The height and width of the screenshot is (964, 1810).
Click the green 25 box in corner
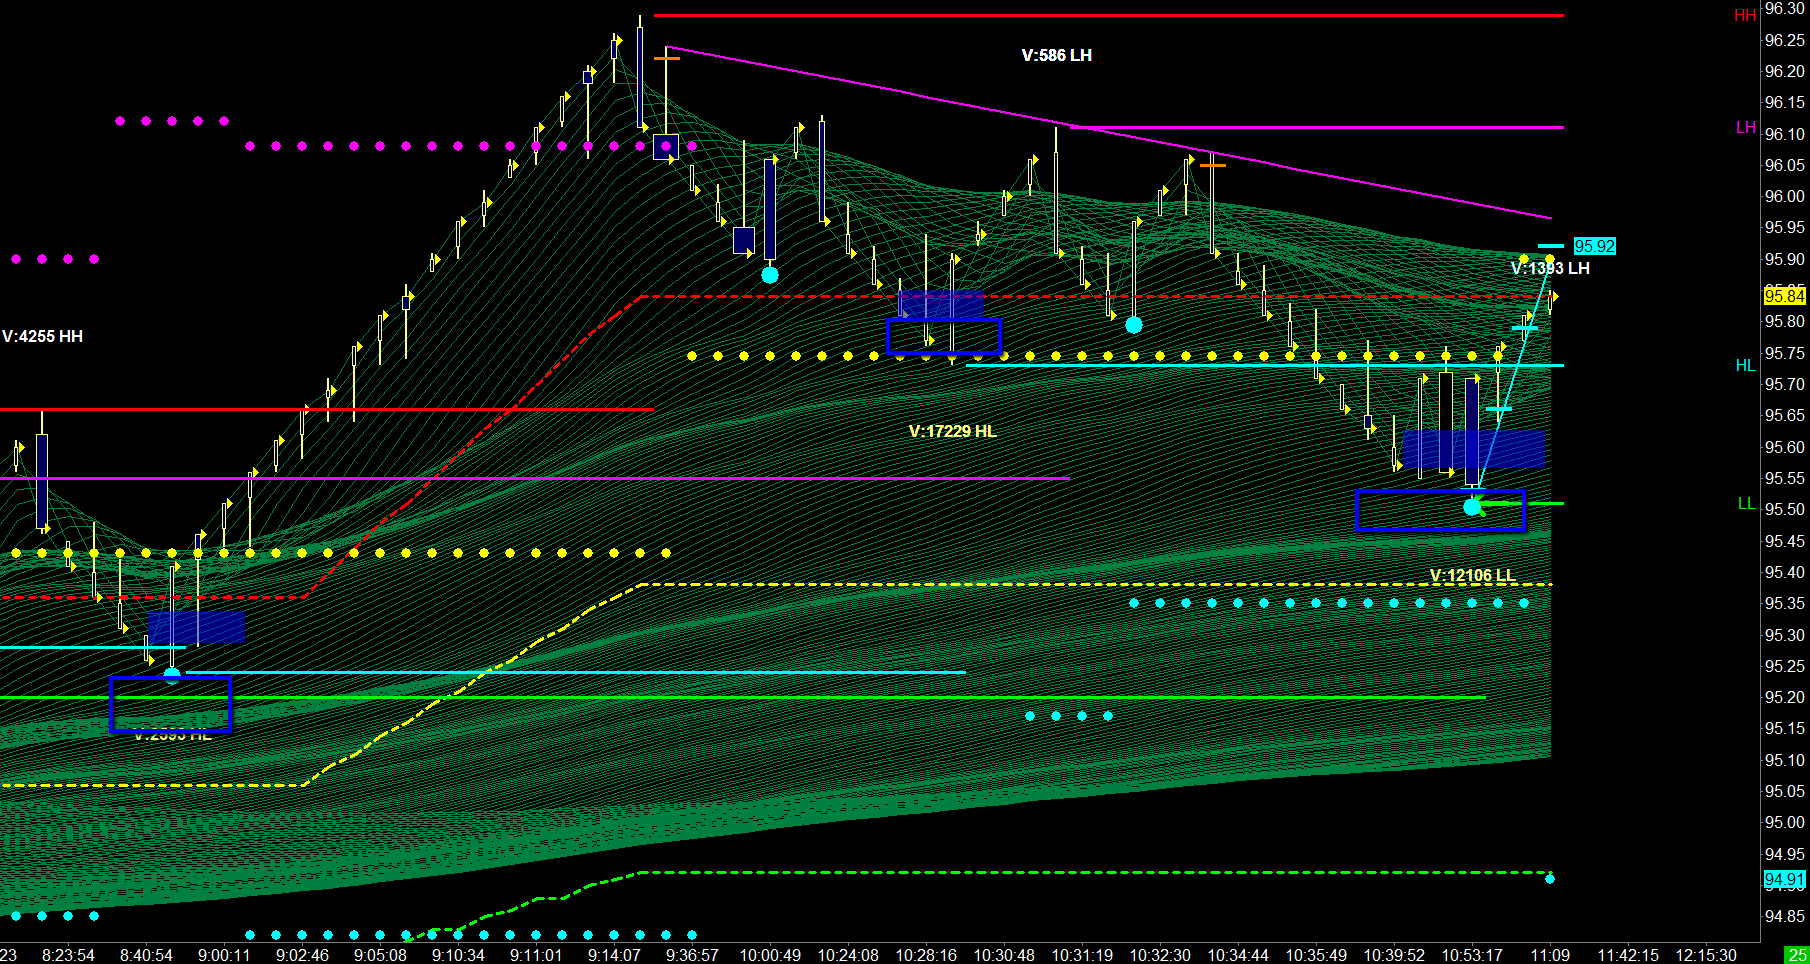coord(1798,955)
